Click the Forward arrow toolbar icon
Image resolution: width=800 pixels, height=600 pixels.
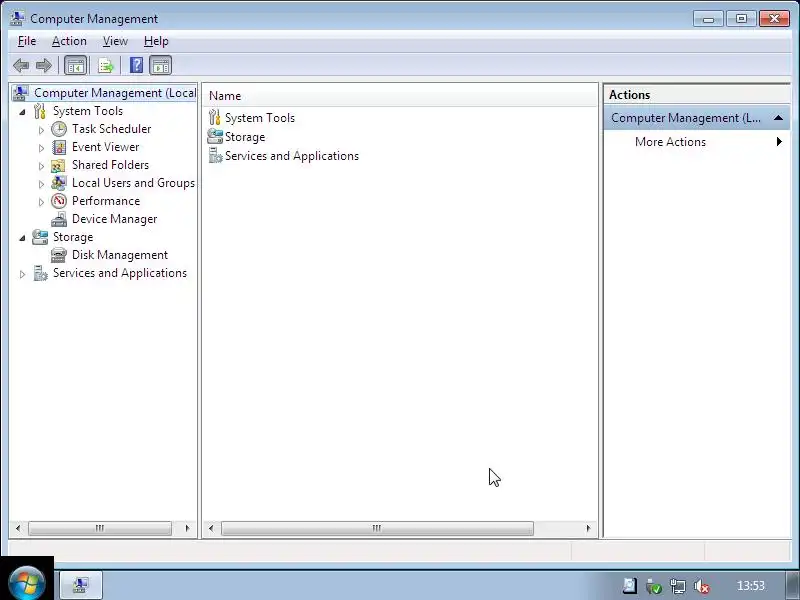44,65
